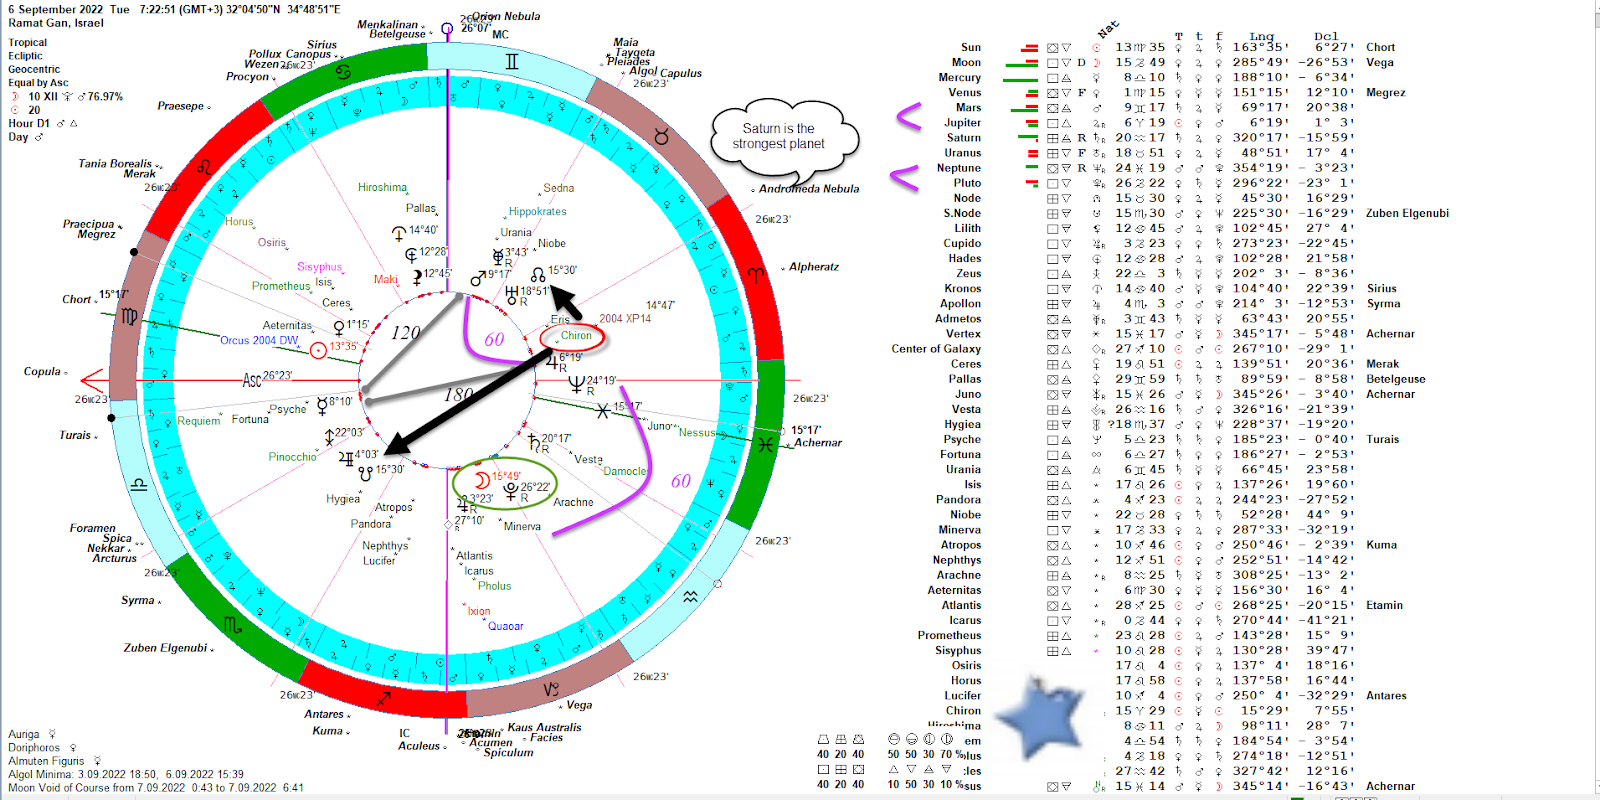Select the Saturn symbol at 20°17' in the chart
The image size is (1600, 800).
pyautogui.click(x=534, y=440)
